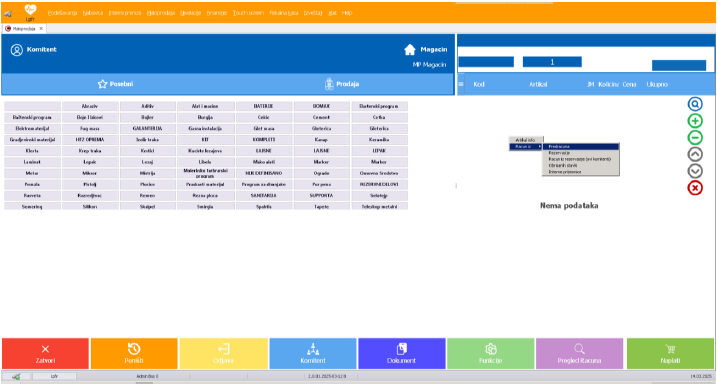Image resolution: width=717 pixels, height=385 pixels.
Task: Click the green plus quantity icon
Action: tap(695, 121)
